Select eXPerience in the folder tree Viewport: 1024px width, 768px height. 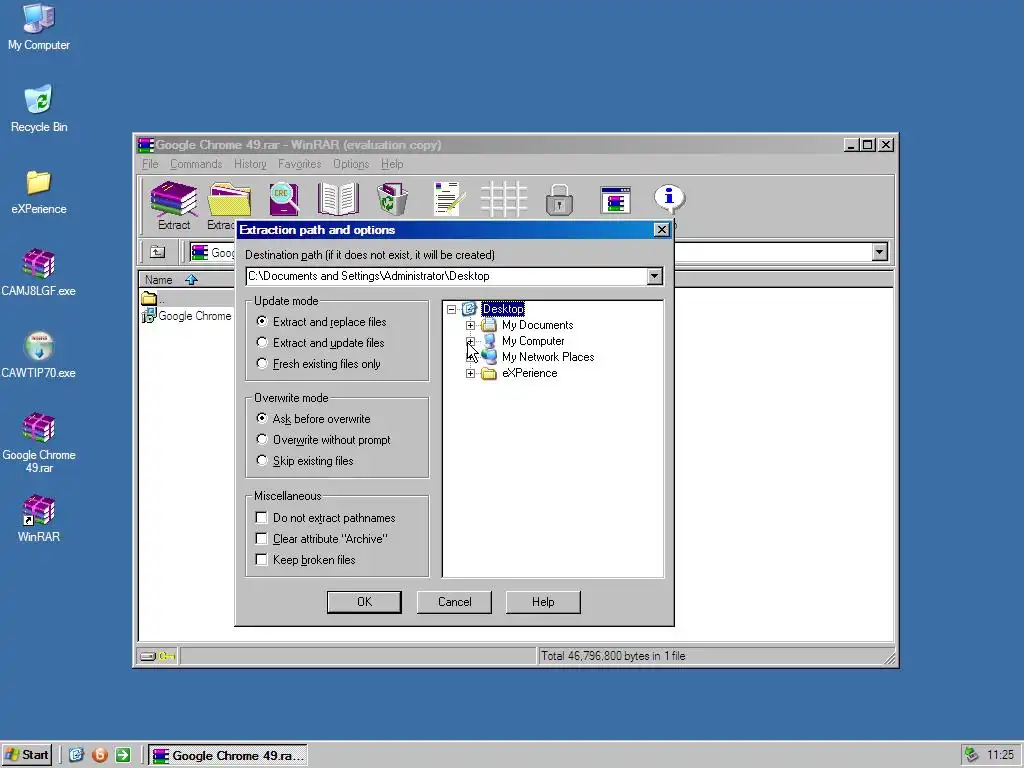point(530,374)
